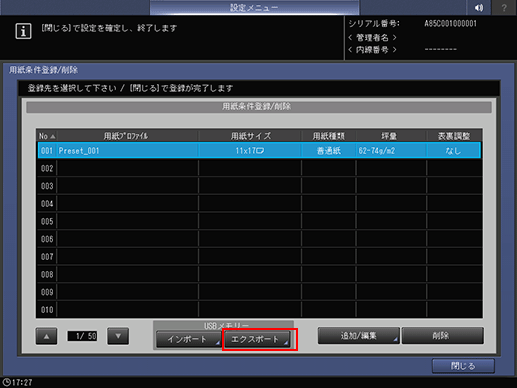Click the serial number A85C001000001
The height and width of the screenshot is (388, 517).
(x=450, y=24)
